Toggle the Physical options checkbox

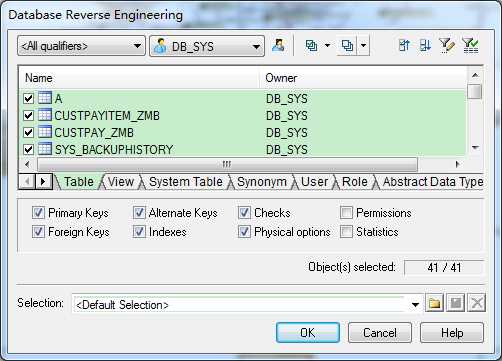point(244,232)
